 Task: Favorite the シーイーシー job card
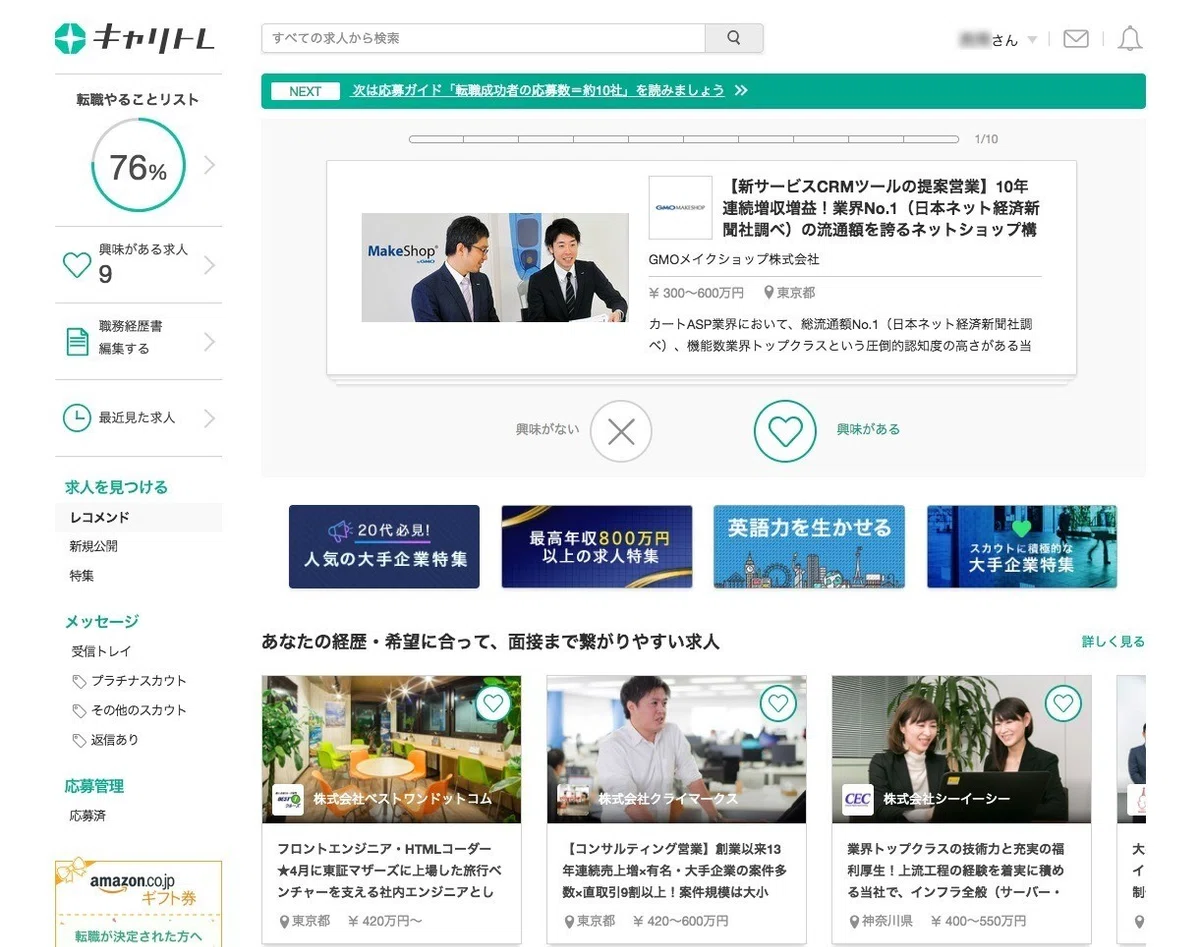pyautogui.click(x=1063, y=704)
